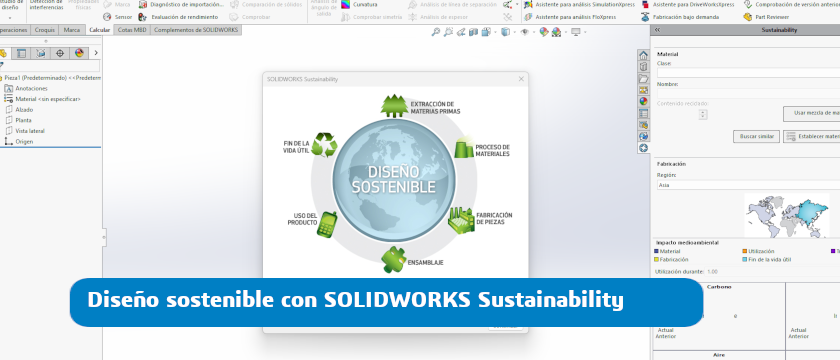Open the material Clase combo box
This screenshot has width=840, height=360.
(x=748, y=73)
